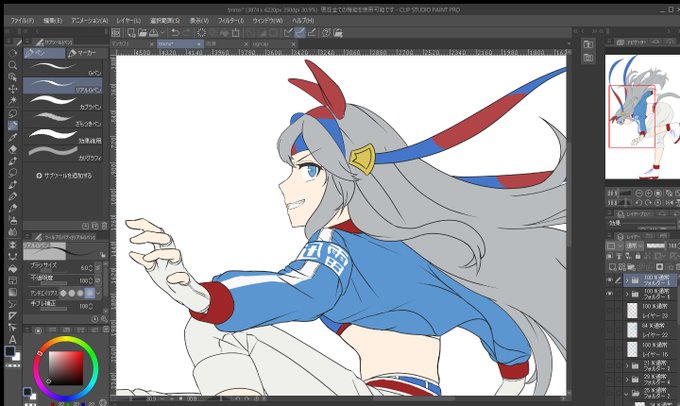Click the Redo arrow icon
The width and height of the screenshot is (680, 406).
point(186,33)
